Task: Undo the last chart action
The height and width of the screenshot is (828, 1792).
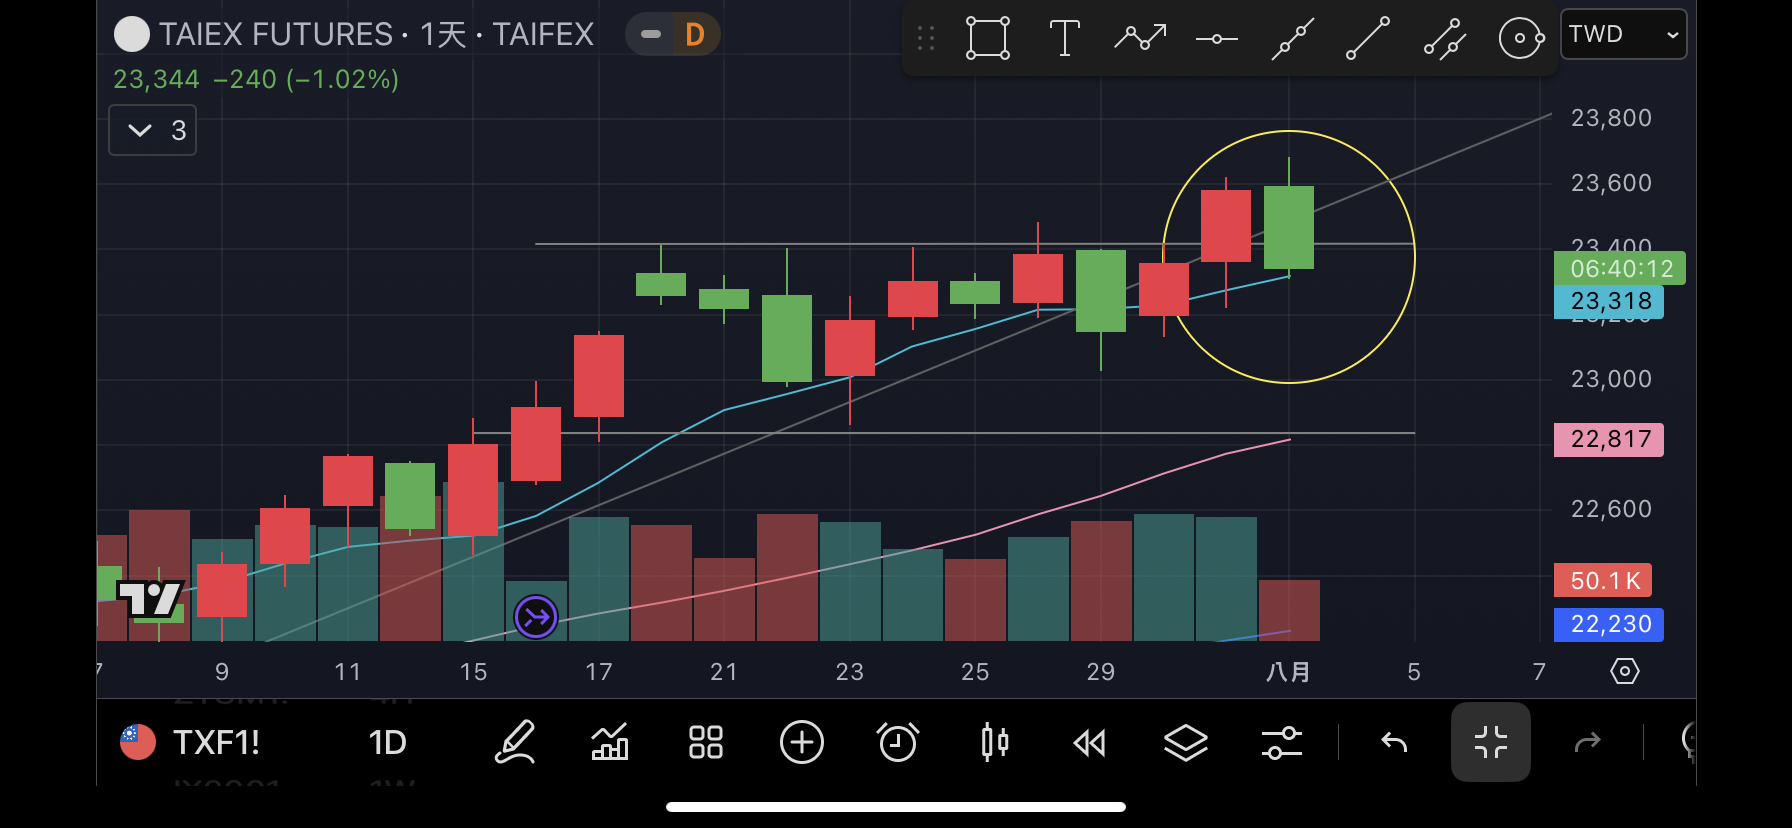Action: click(1394, 743)
